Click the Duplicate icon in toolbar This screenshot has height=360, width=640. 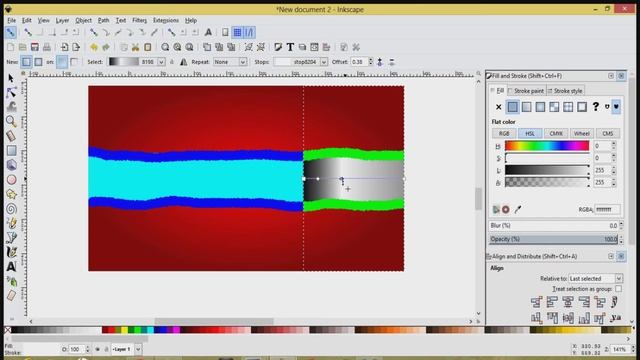[x=207, y=47]
